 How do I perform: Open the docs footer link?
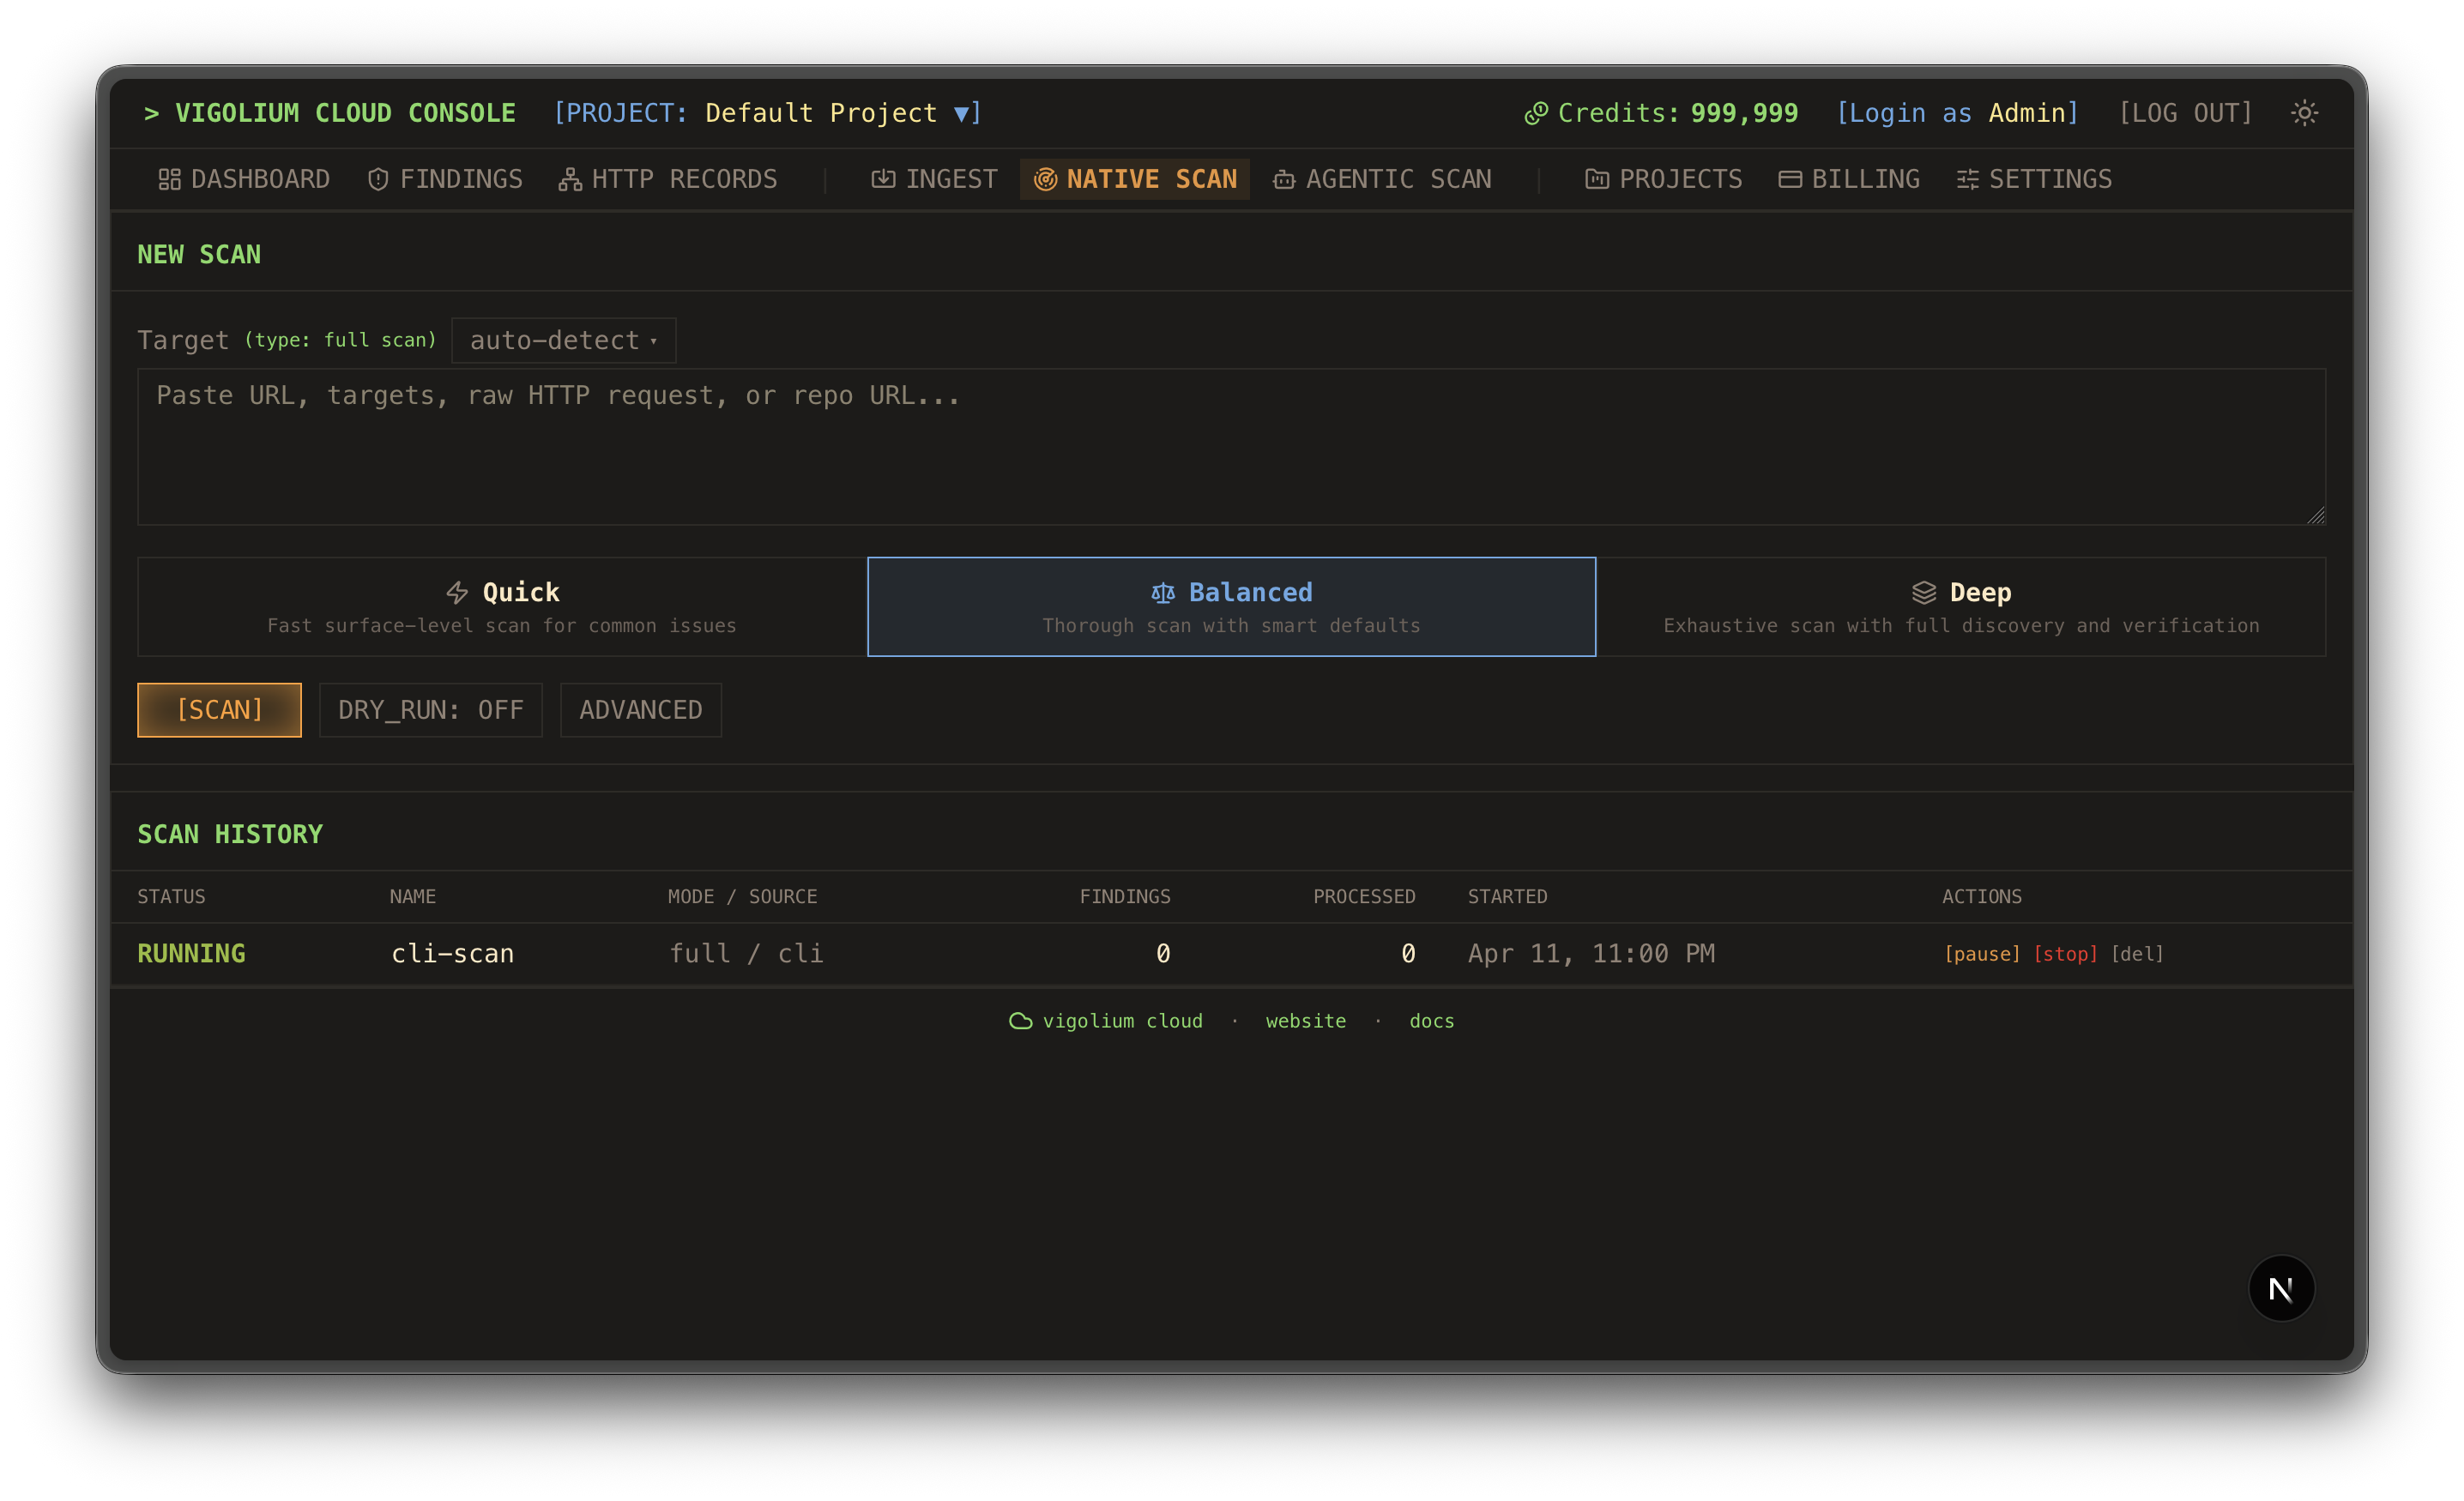coord(1431,1021)
